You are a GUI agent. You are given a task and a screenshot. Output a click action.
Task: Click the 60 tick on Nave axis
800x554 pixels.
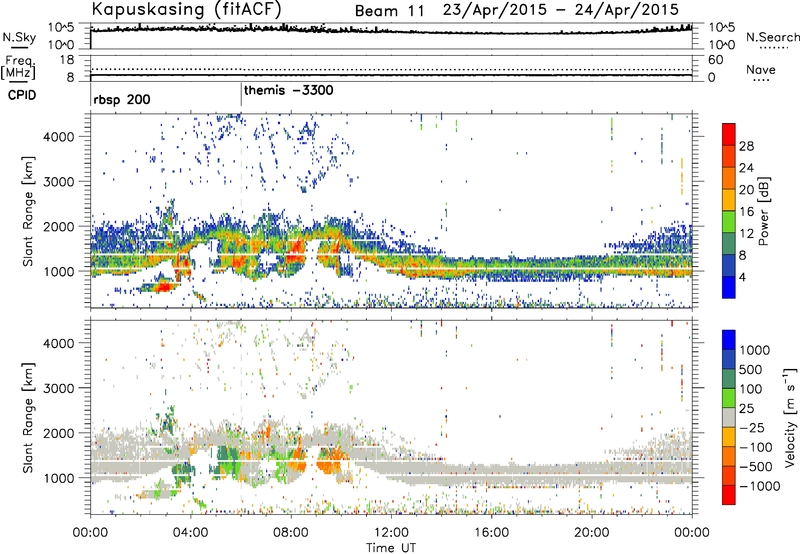[715, 60]
